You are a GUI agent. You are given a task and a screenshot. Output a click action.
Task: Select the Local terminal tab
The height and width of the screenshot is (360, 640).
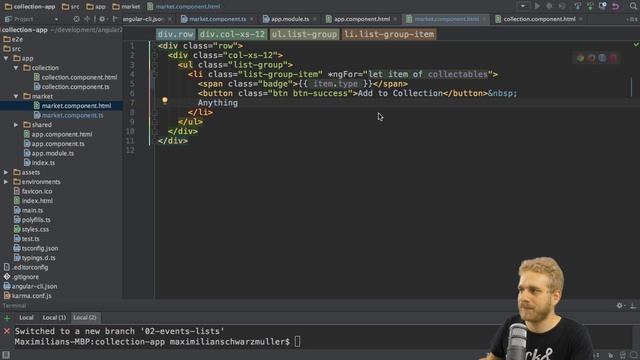click(x=26, y=318)
